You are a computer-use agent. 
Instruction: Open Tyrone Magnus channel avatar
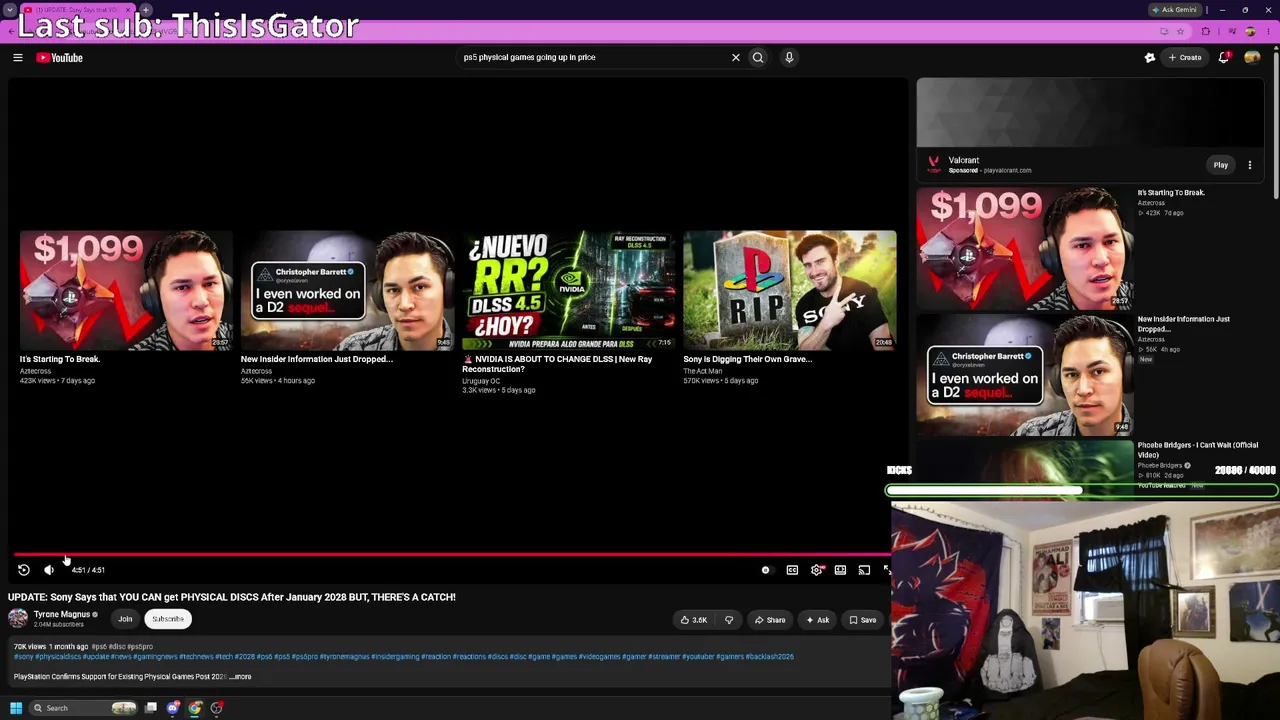[x=18, y=619]
